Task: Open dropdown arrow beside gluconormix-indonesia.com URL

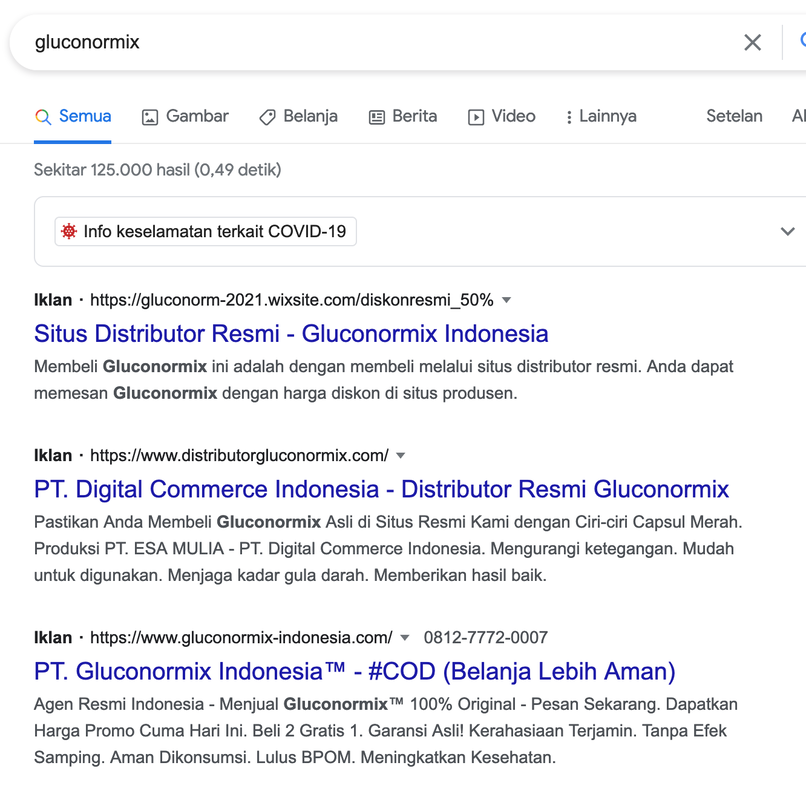Action: (405, 638)
